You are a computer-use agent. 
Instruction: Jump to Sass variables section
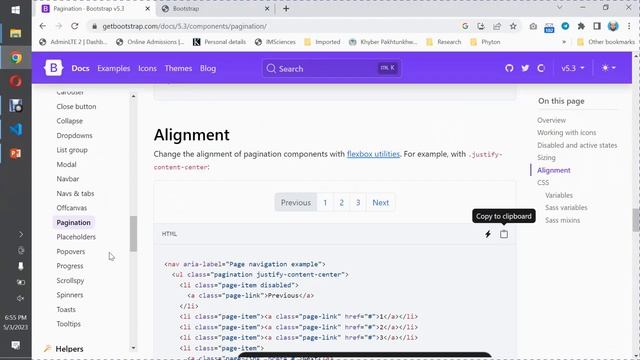click(566, 207)
